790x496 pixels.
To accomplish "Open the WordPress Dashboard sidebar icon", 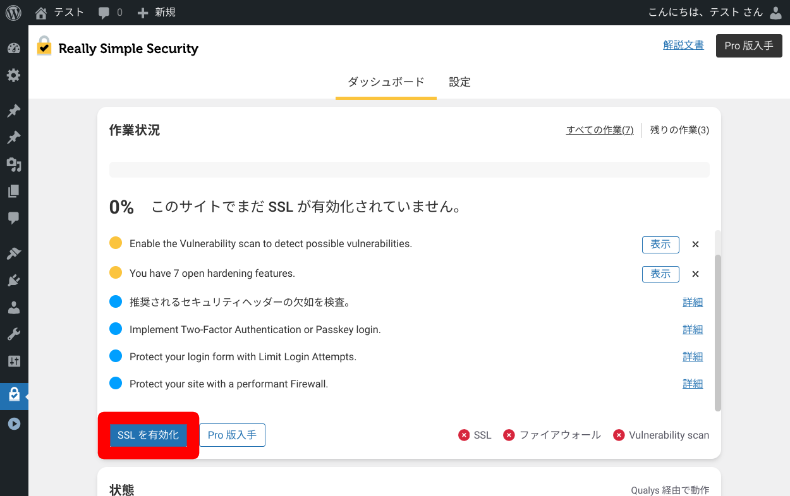I will coord(14,48).
